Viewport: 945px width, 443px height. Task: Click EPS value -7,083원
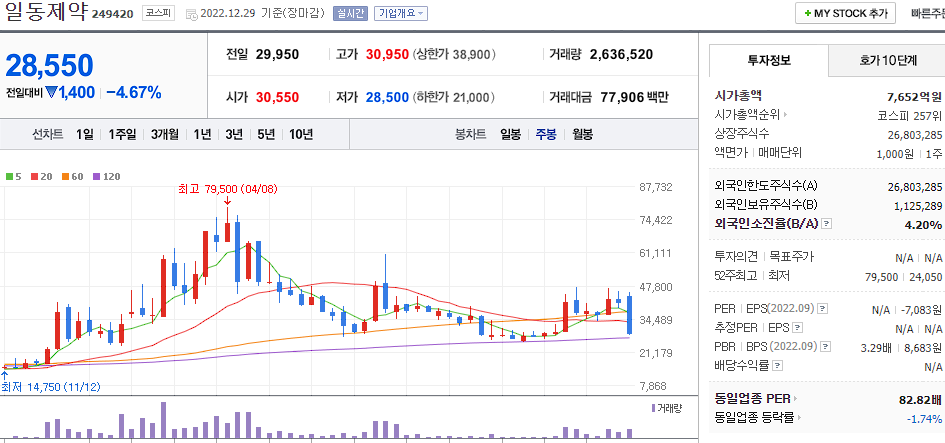[x=921, y=310]
